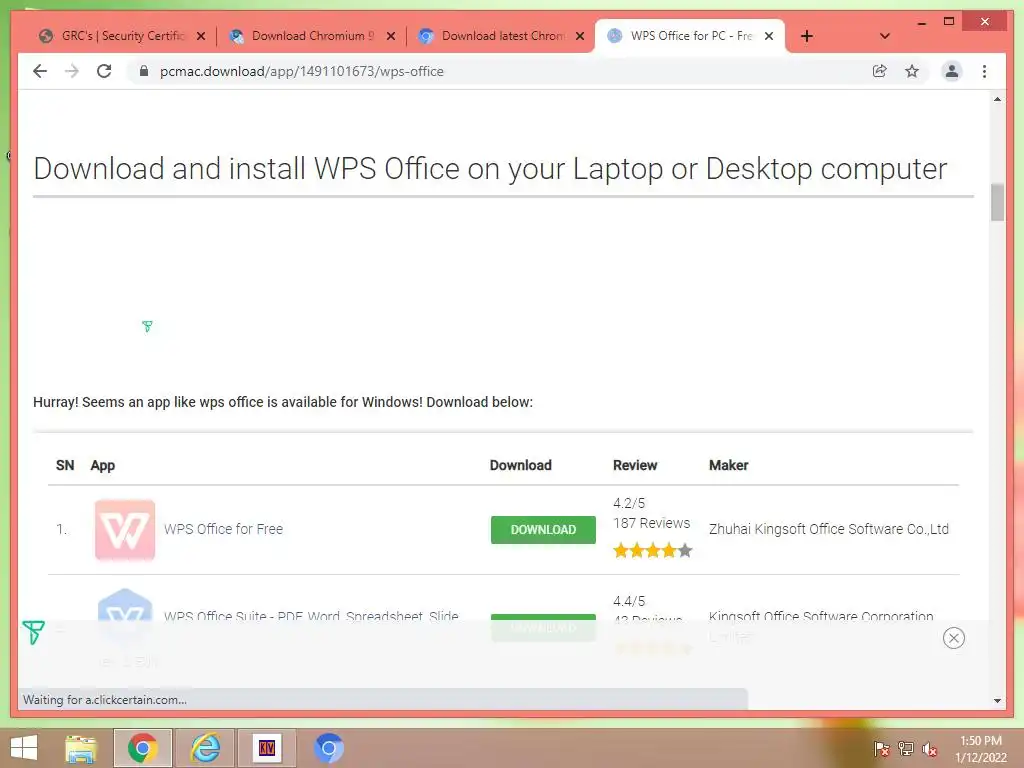The width and height of the screenshot is (1024, 768).
Task: Click the Review column header
Action: pos(635,465)
